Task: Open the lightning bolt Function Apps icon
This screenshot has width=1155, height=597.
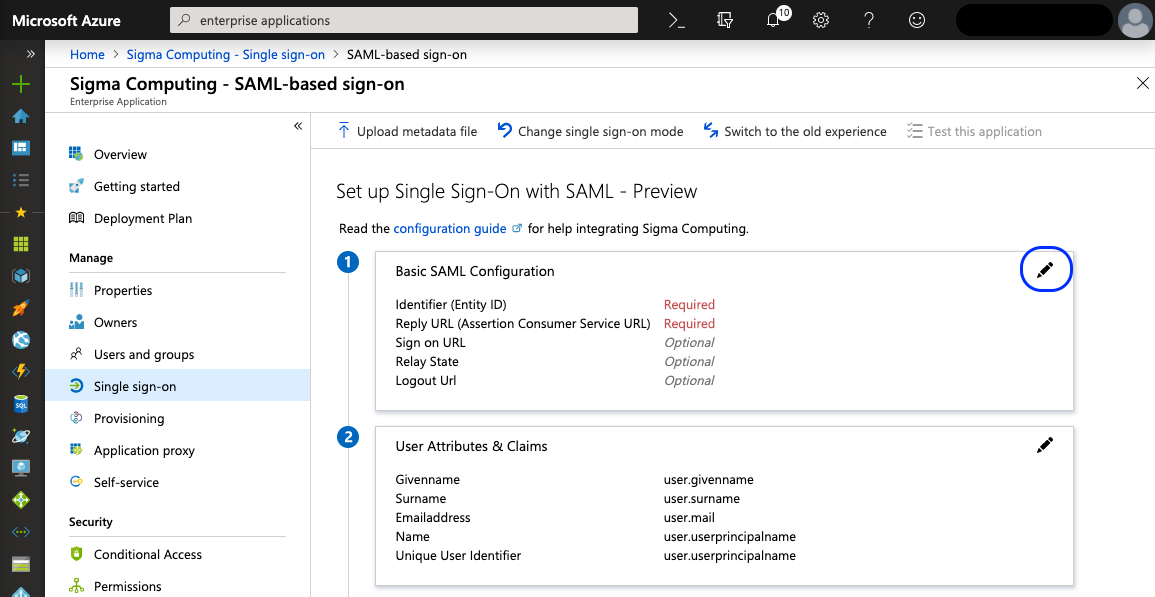Action: pyautogui.click(x=21, y=371)
